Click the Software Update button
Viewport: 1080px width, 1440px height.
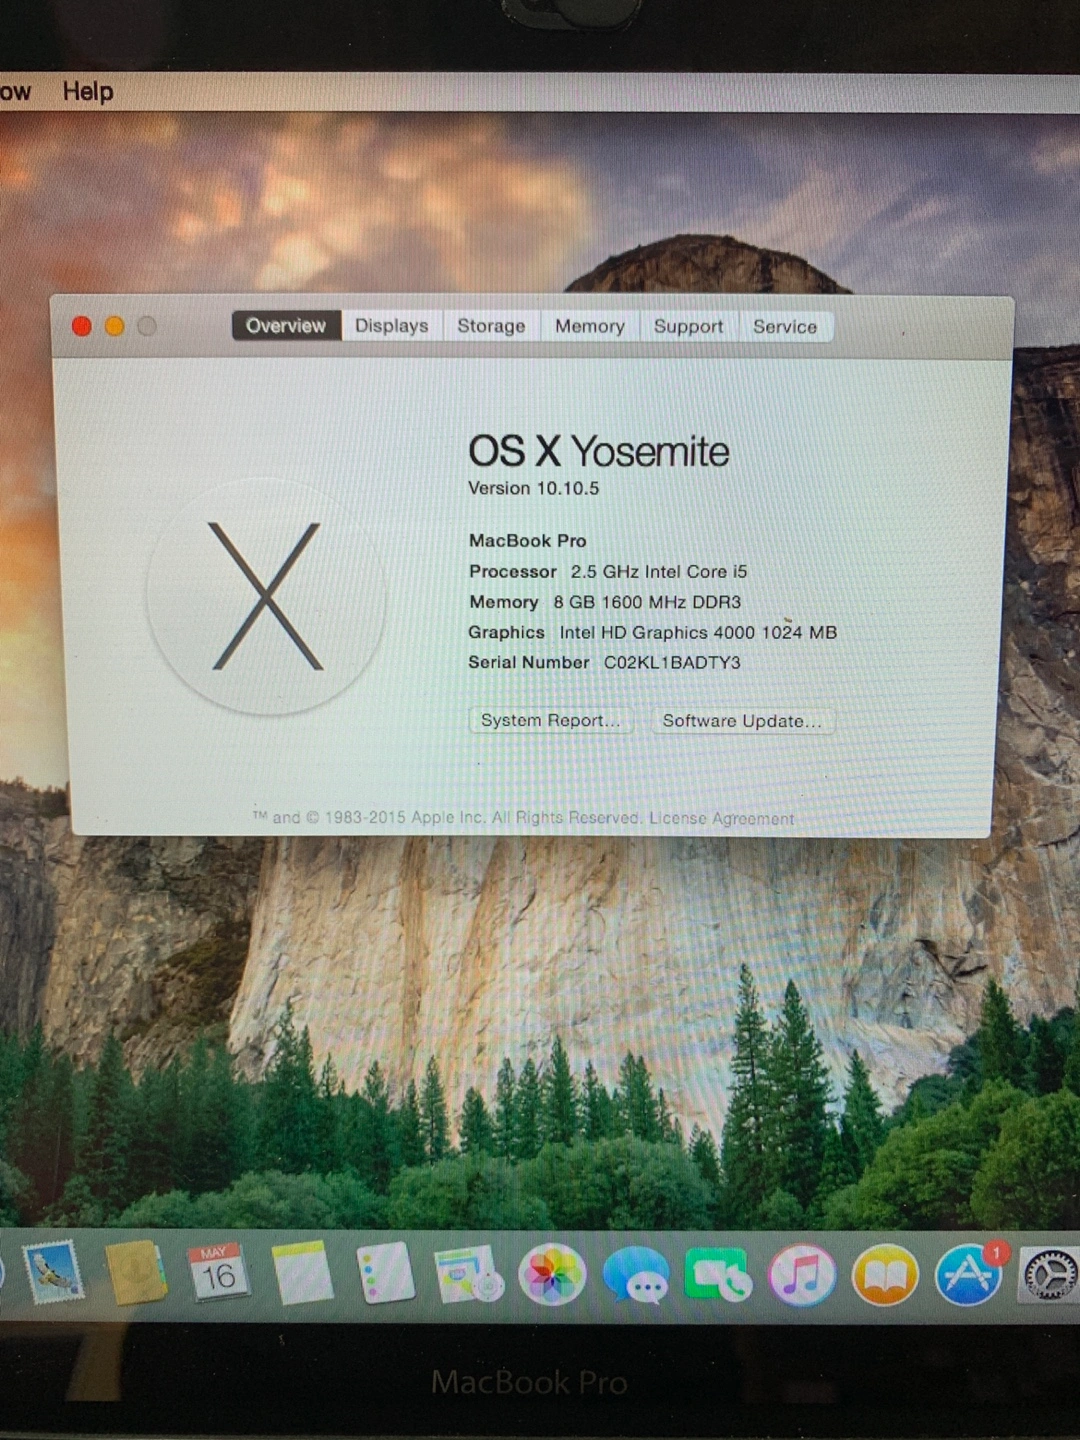[742, 721]
